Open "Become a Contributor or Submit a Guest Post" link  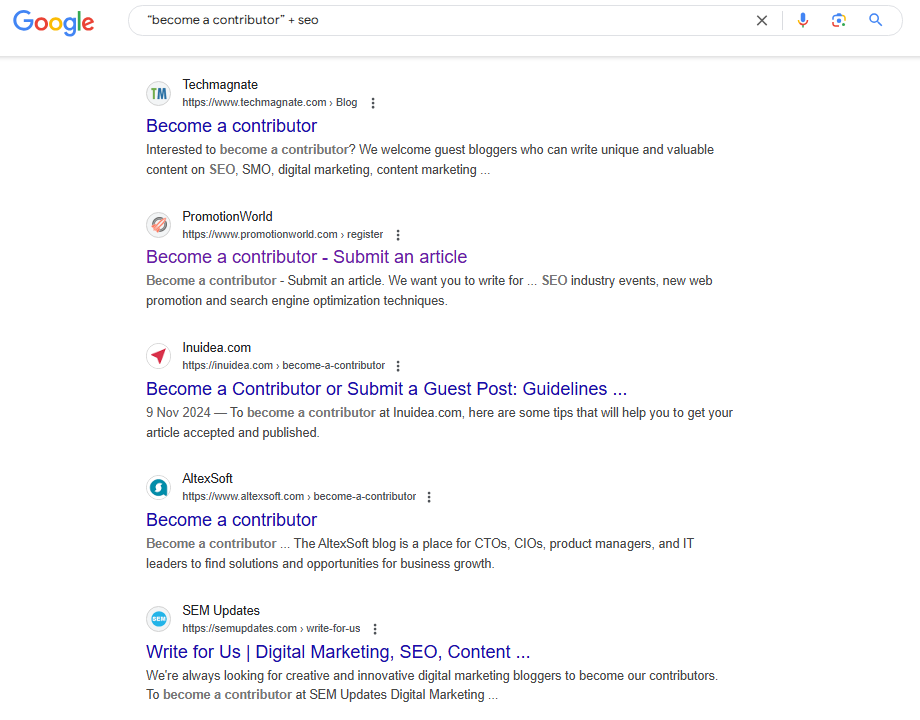click(x=387, y=389)
